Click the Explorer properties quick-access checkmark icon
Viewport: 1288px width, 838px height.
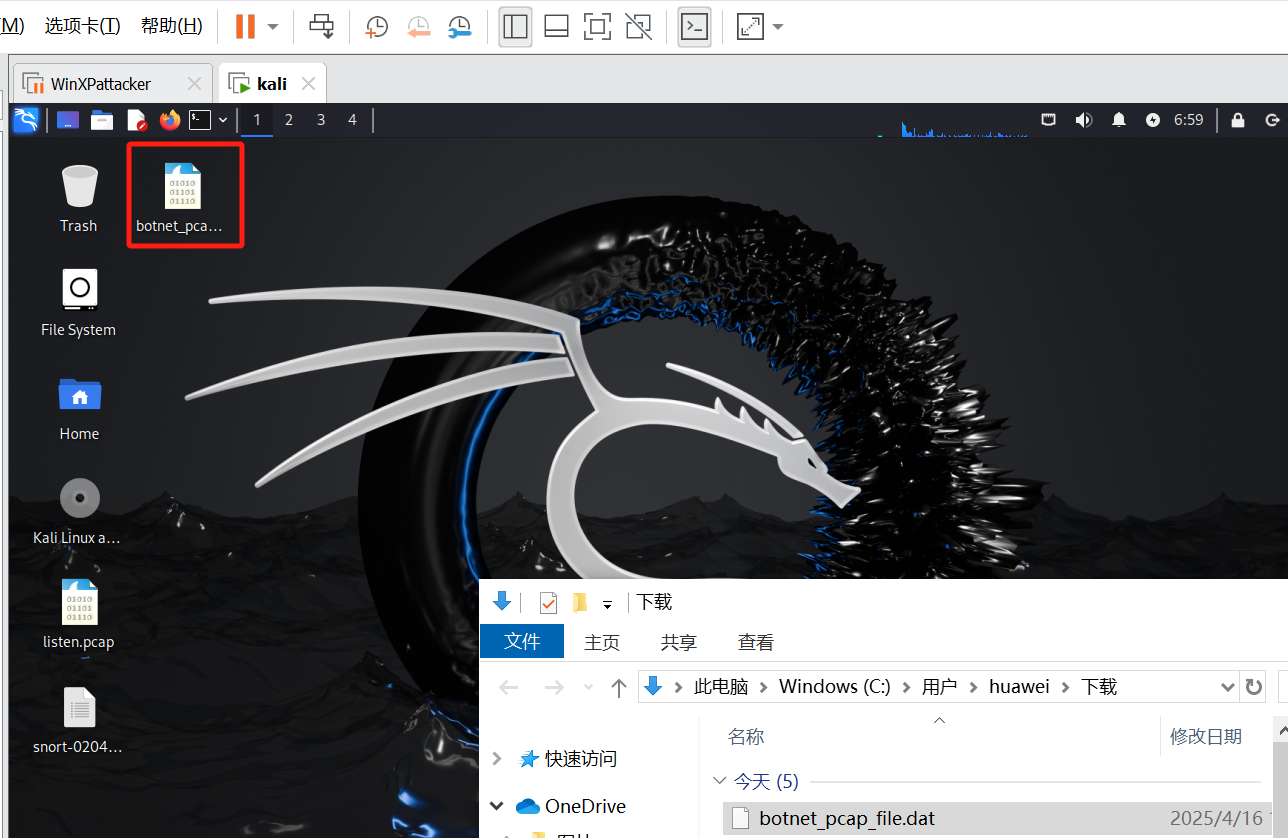(x=548, y=602)
